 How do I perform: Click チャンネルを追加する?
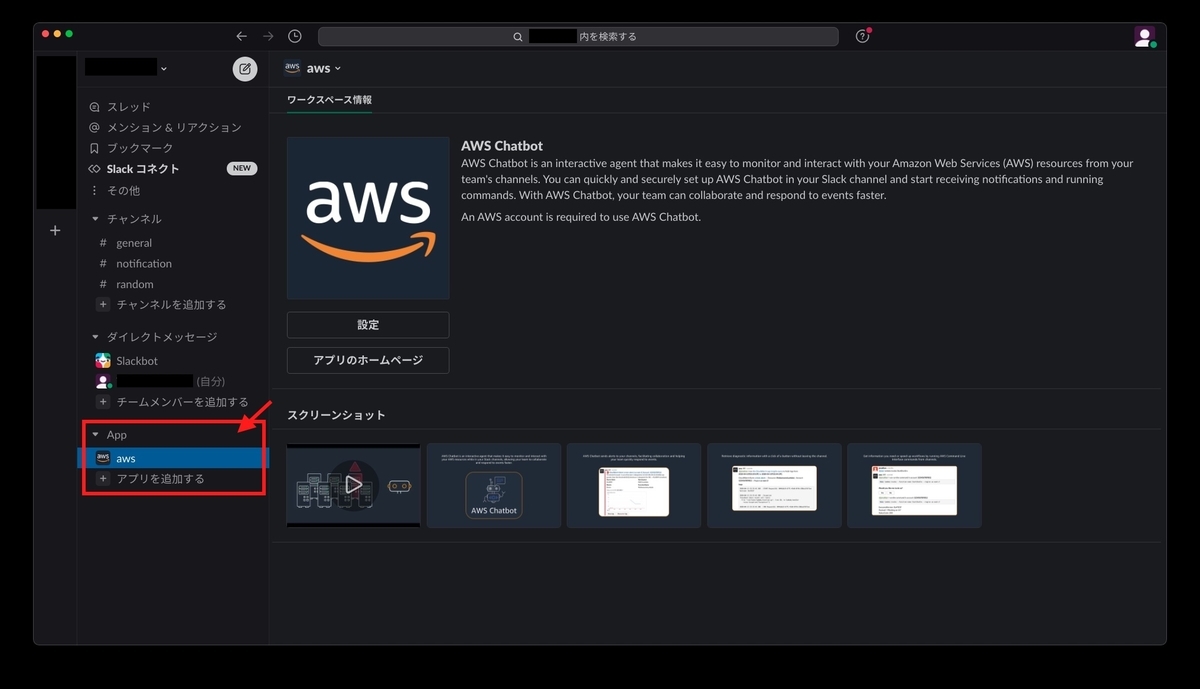(172, 305)
